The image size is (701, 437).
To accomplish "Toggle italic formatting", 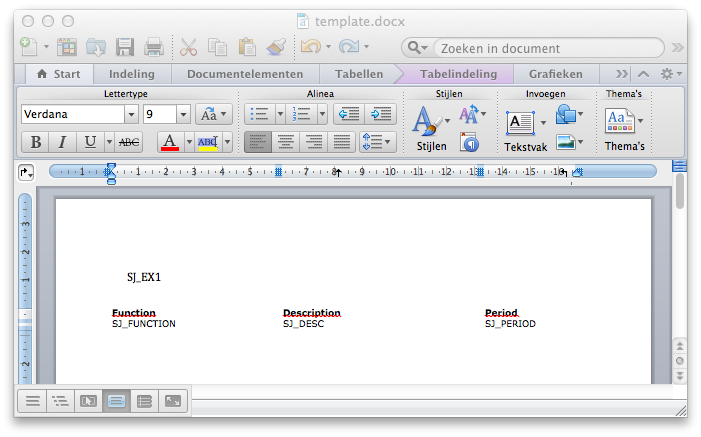I will (62, 142).
